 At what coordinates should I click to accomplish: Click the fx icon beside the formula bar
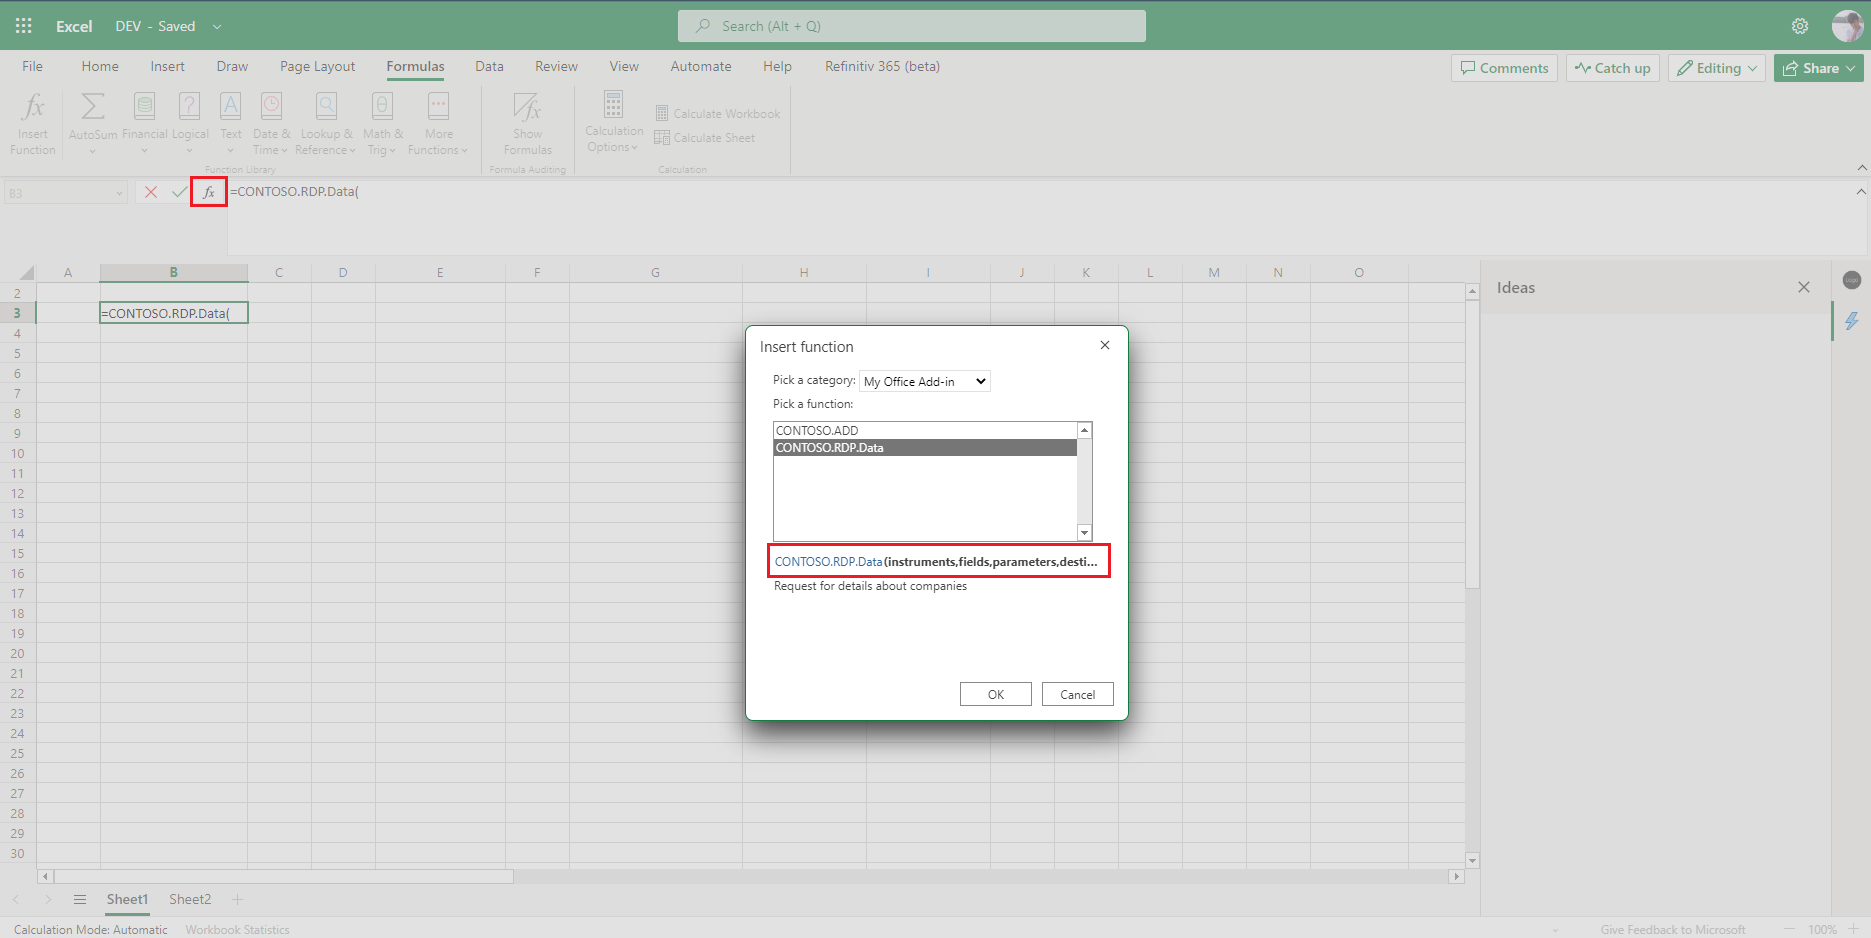[x=208, y=191]
